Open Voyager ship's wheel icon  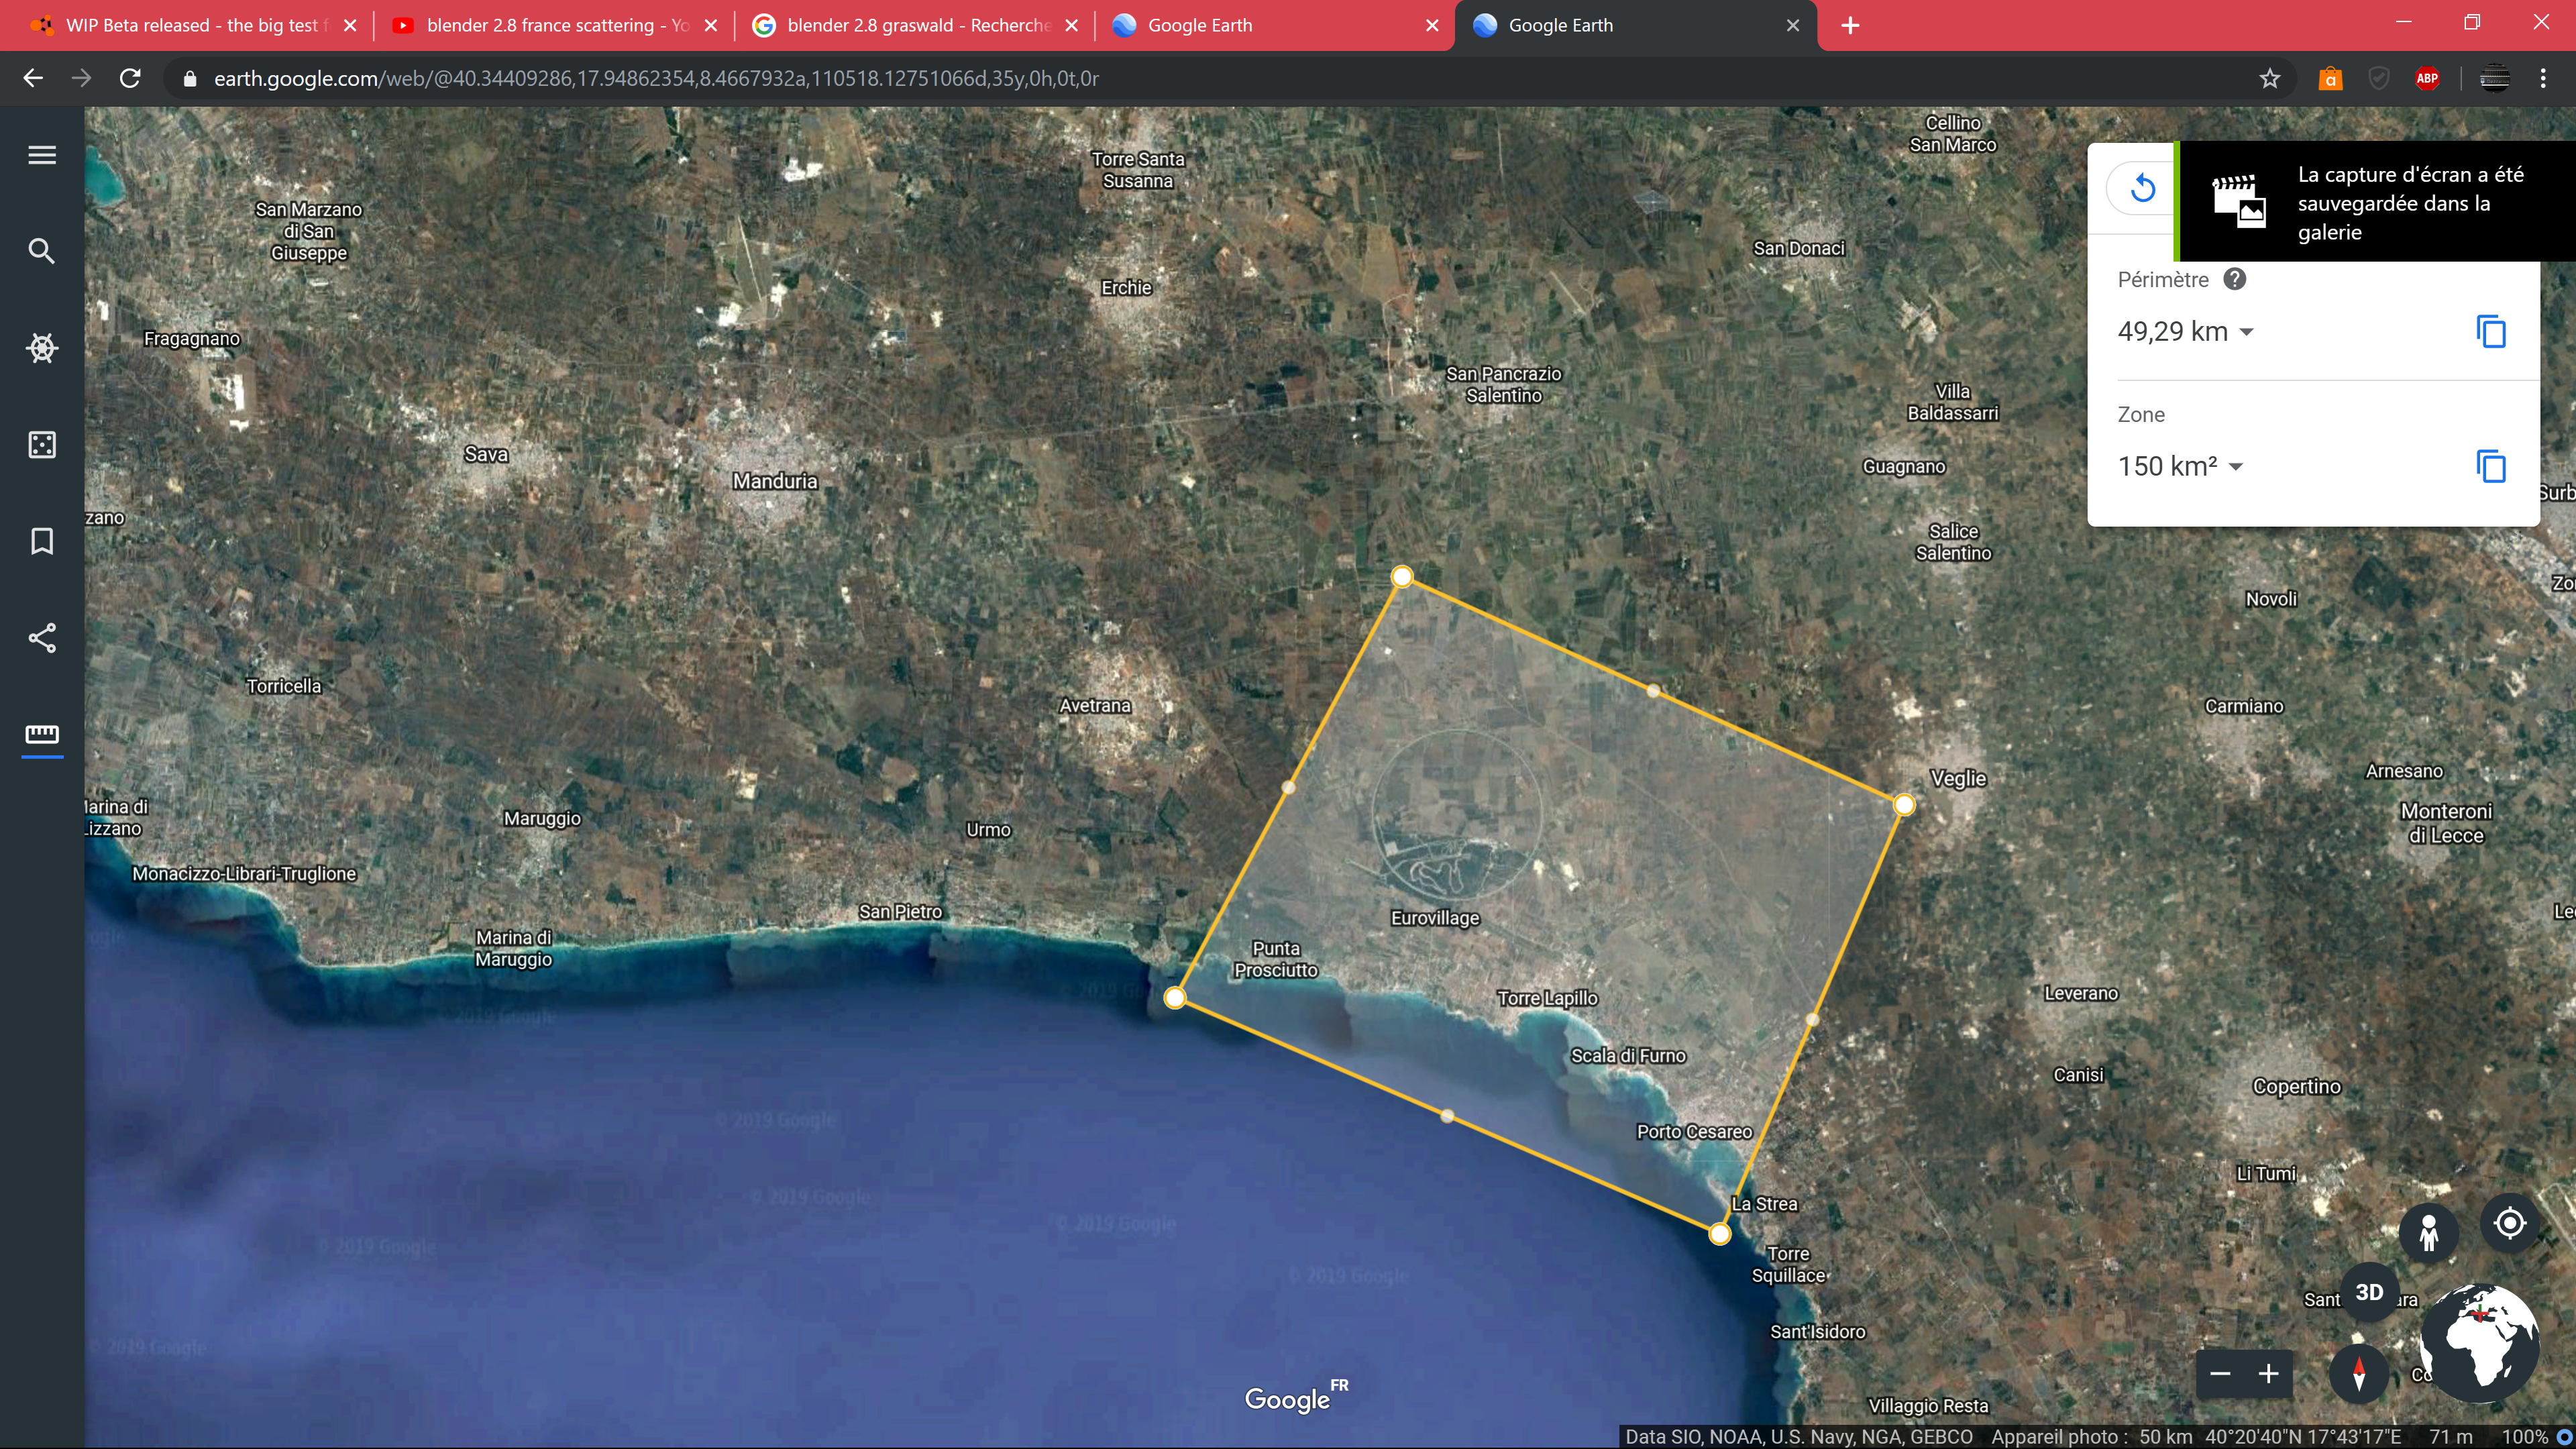(x=42, y=348)
